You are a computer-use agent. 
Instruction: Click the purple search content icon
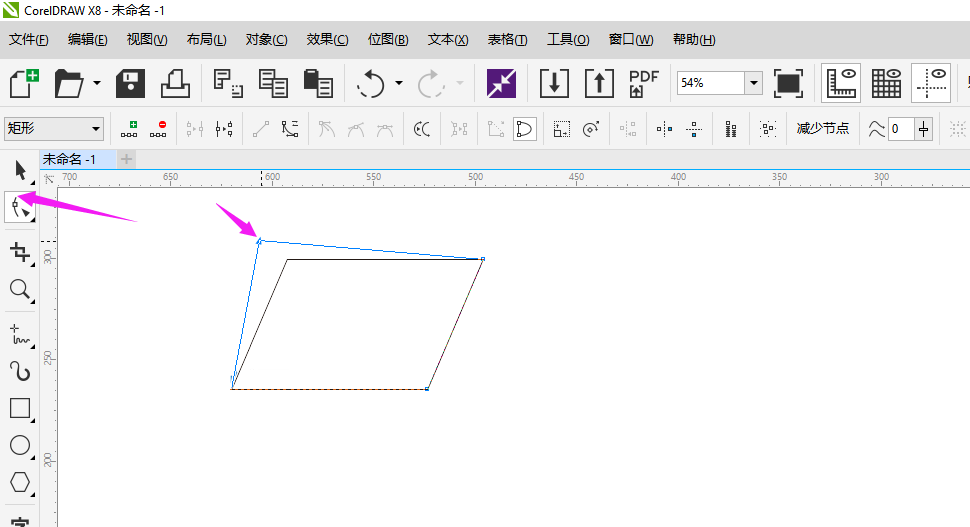pos(501,84)
